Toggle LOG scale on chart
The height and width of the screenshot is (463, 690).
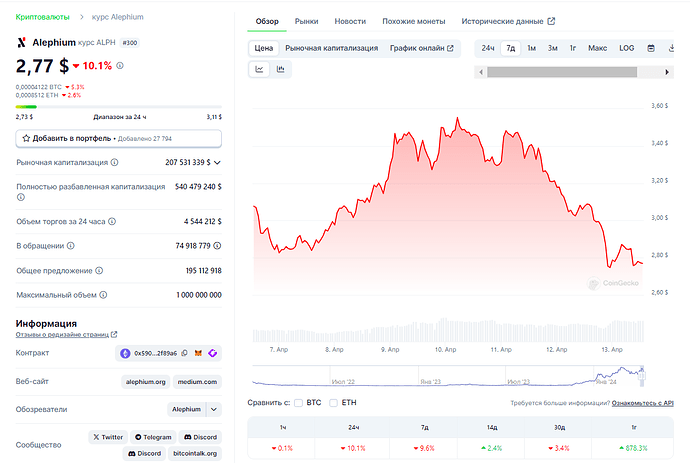coord(627,48)
